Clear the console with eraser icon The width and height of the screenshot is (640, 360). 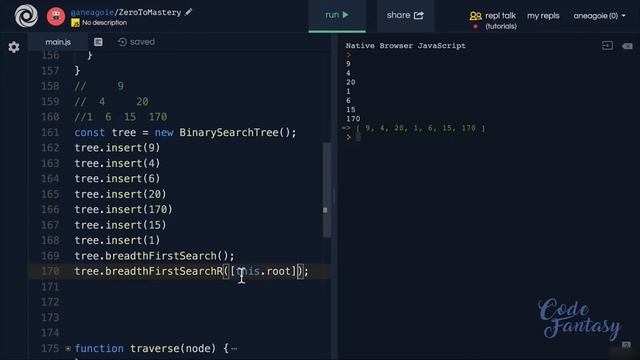(x=627, y=46)
